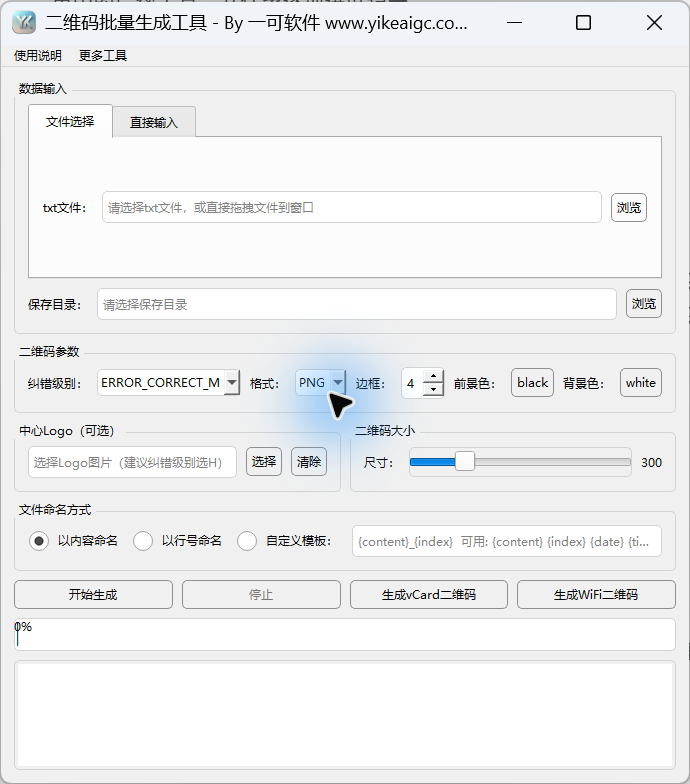Open the 纠错级别 ERROR_CORRECT_M dropdown
This screenshot has width=690, height=784.
click(168, 383)
